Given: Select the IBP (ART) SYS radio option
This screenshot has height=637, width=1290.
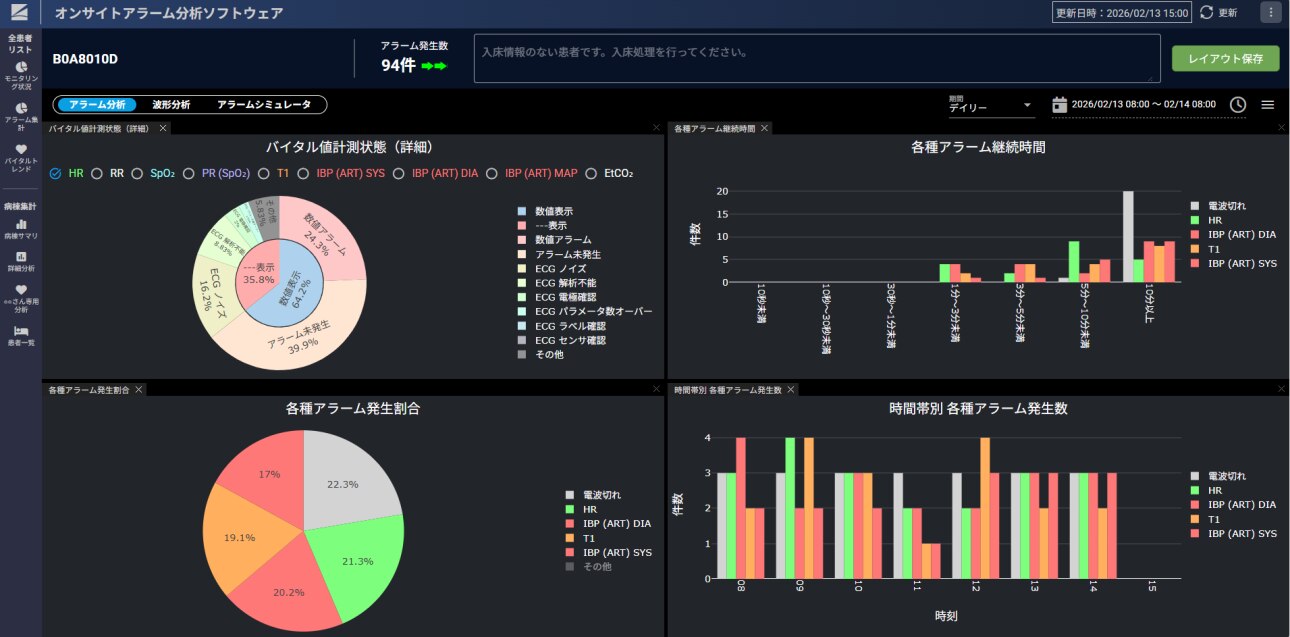Looking at the screenshot, I should pos(303,173).
